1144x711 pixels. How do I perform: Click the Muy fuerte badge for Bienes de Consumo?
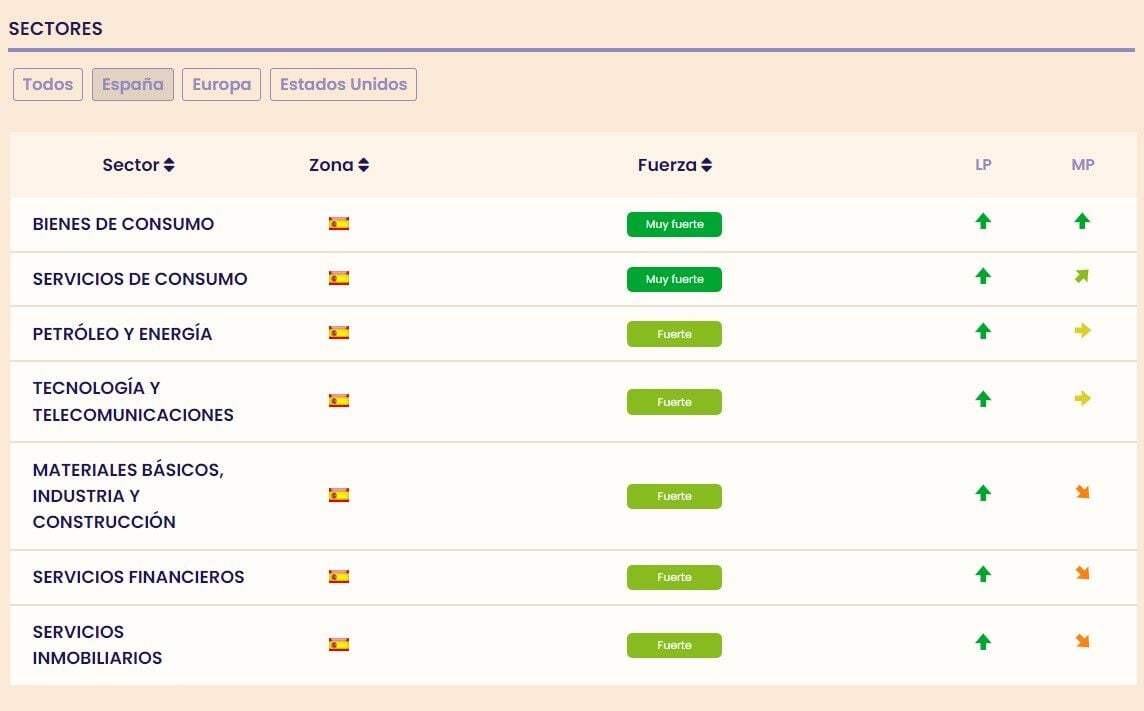click(674, 225)
